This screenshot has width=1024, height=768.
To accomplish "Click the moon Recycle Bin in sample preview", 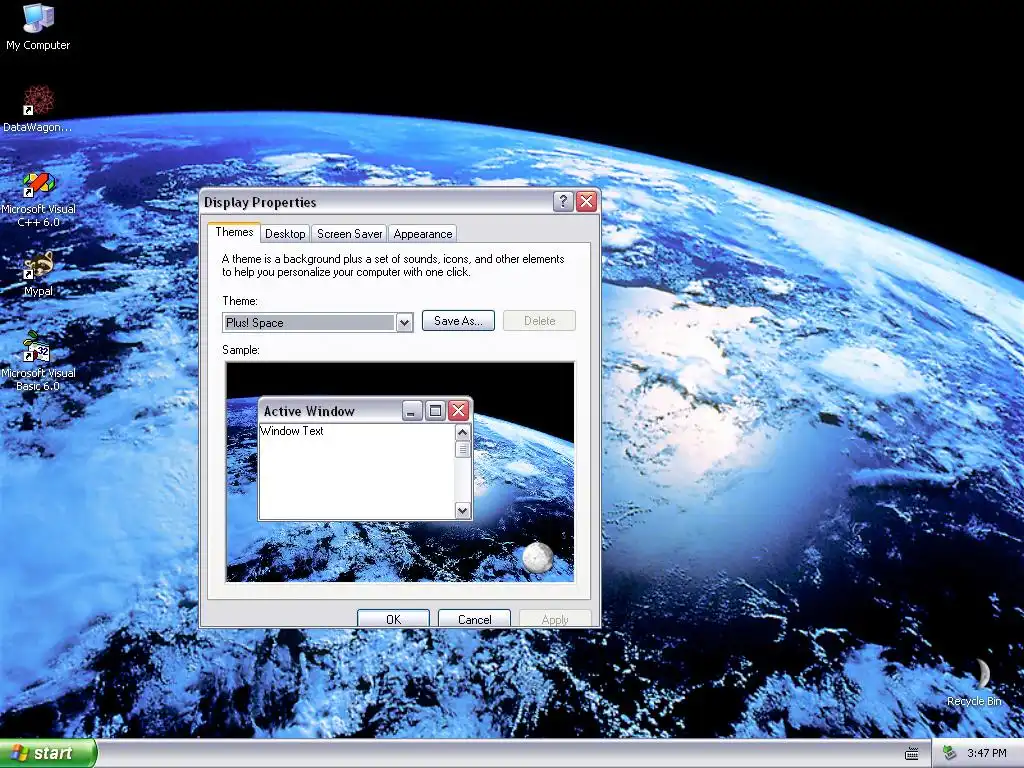I will pyautogui.click(x=537, y=558).
